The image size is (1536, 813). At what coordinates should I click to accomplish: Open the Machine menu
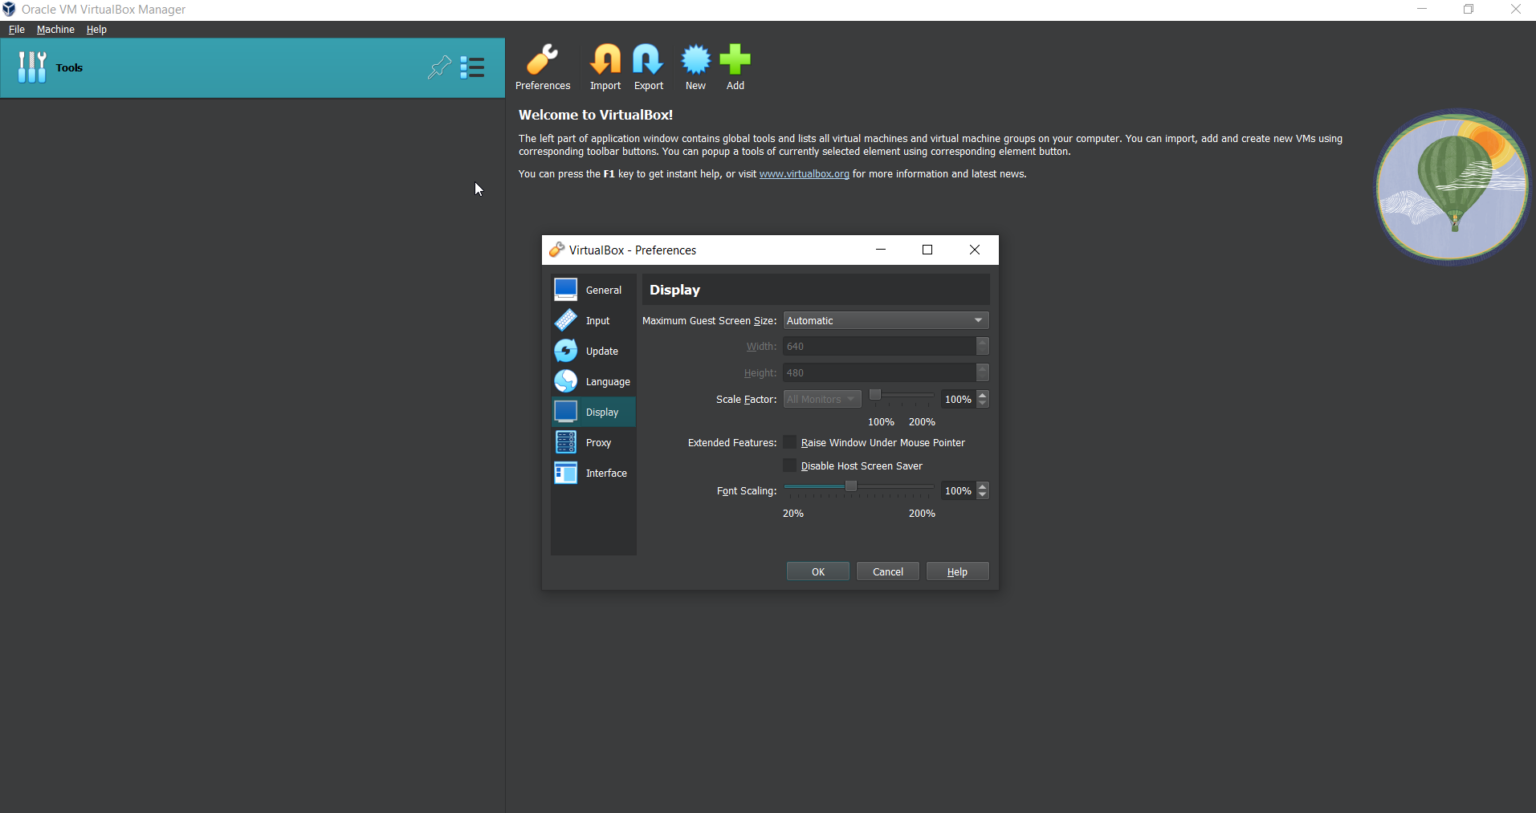pos(56,29)
